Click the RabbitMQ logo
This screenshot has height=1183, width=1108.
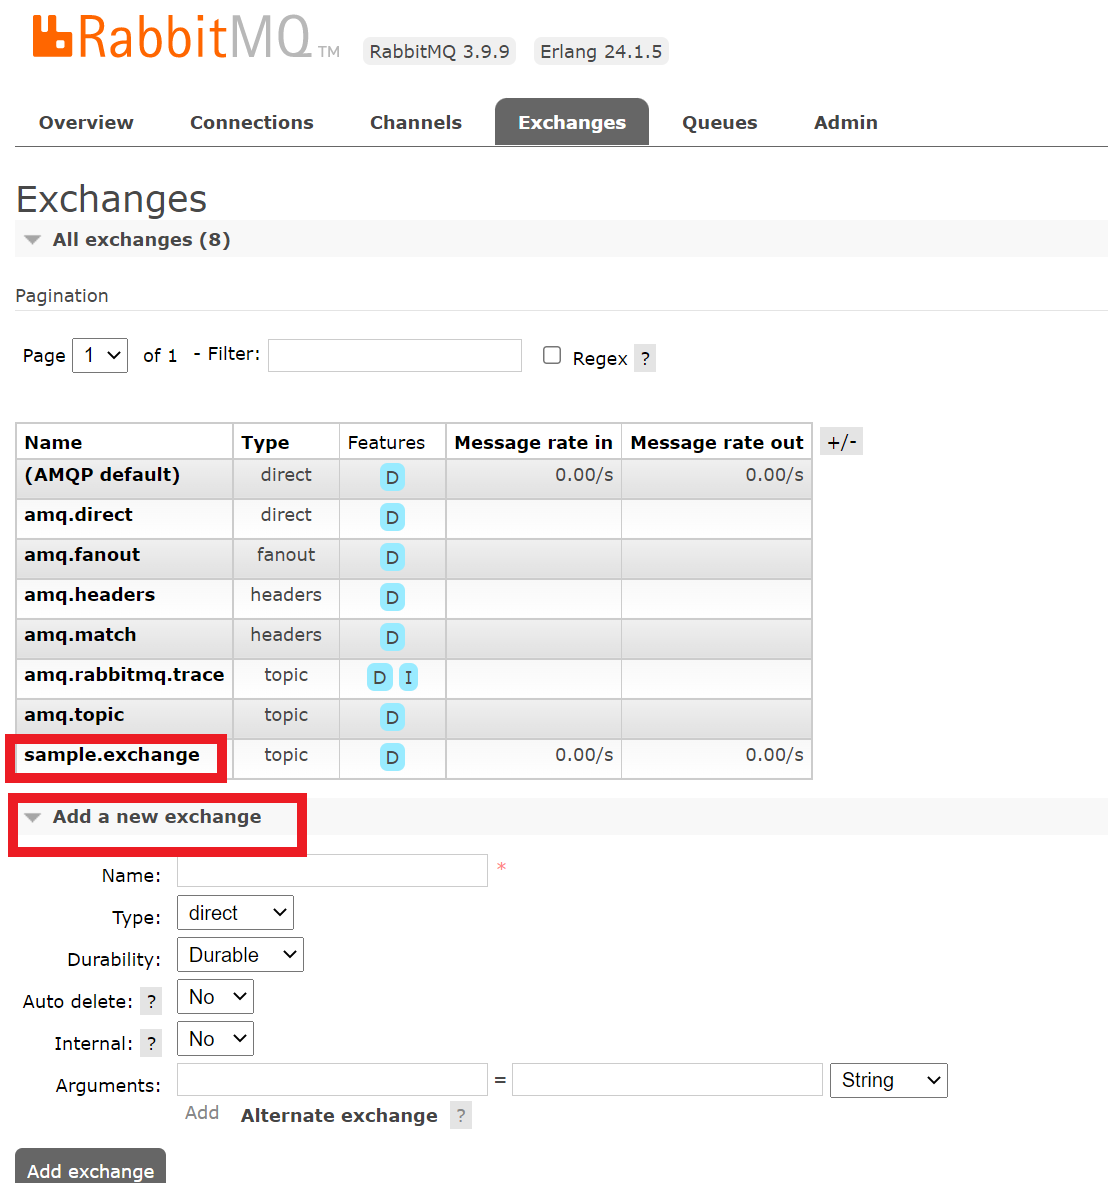point(172,38)
